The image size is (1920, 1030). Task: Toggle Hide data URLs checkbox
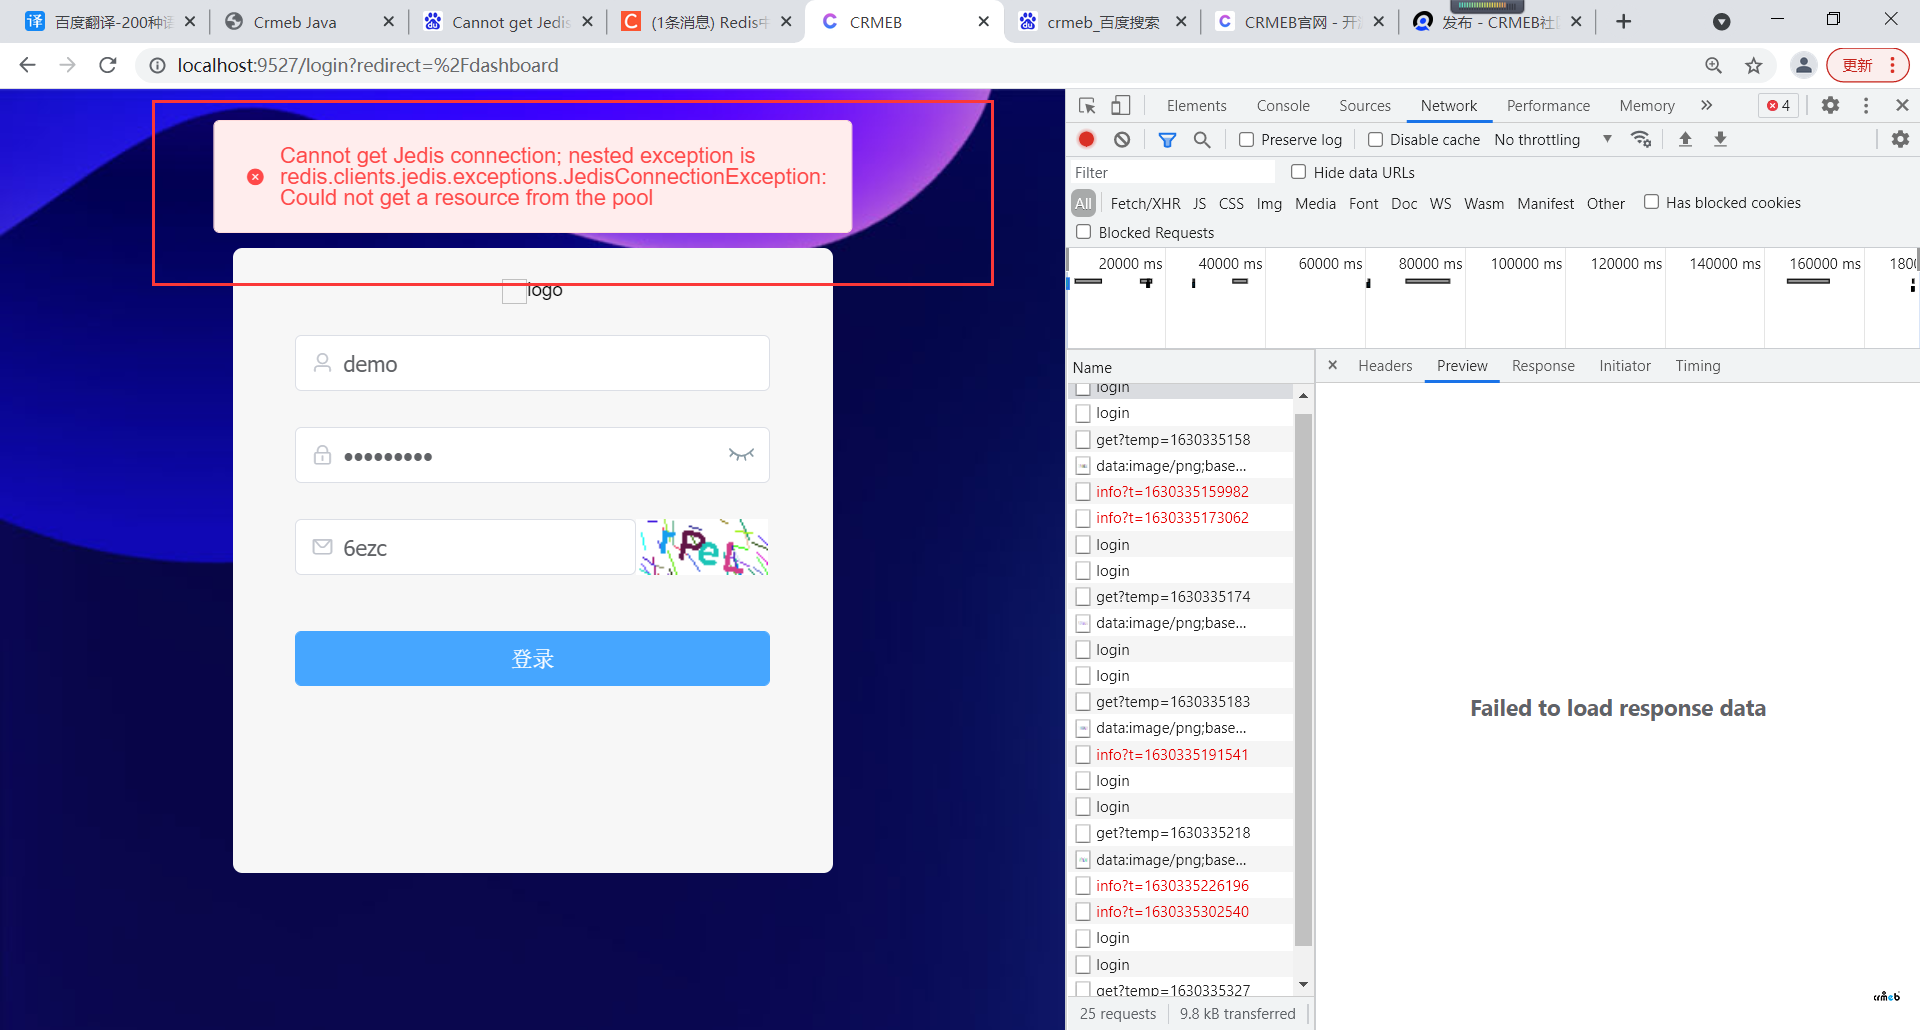point(1298,172)
